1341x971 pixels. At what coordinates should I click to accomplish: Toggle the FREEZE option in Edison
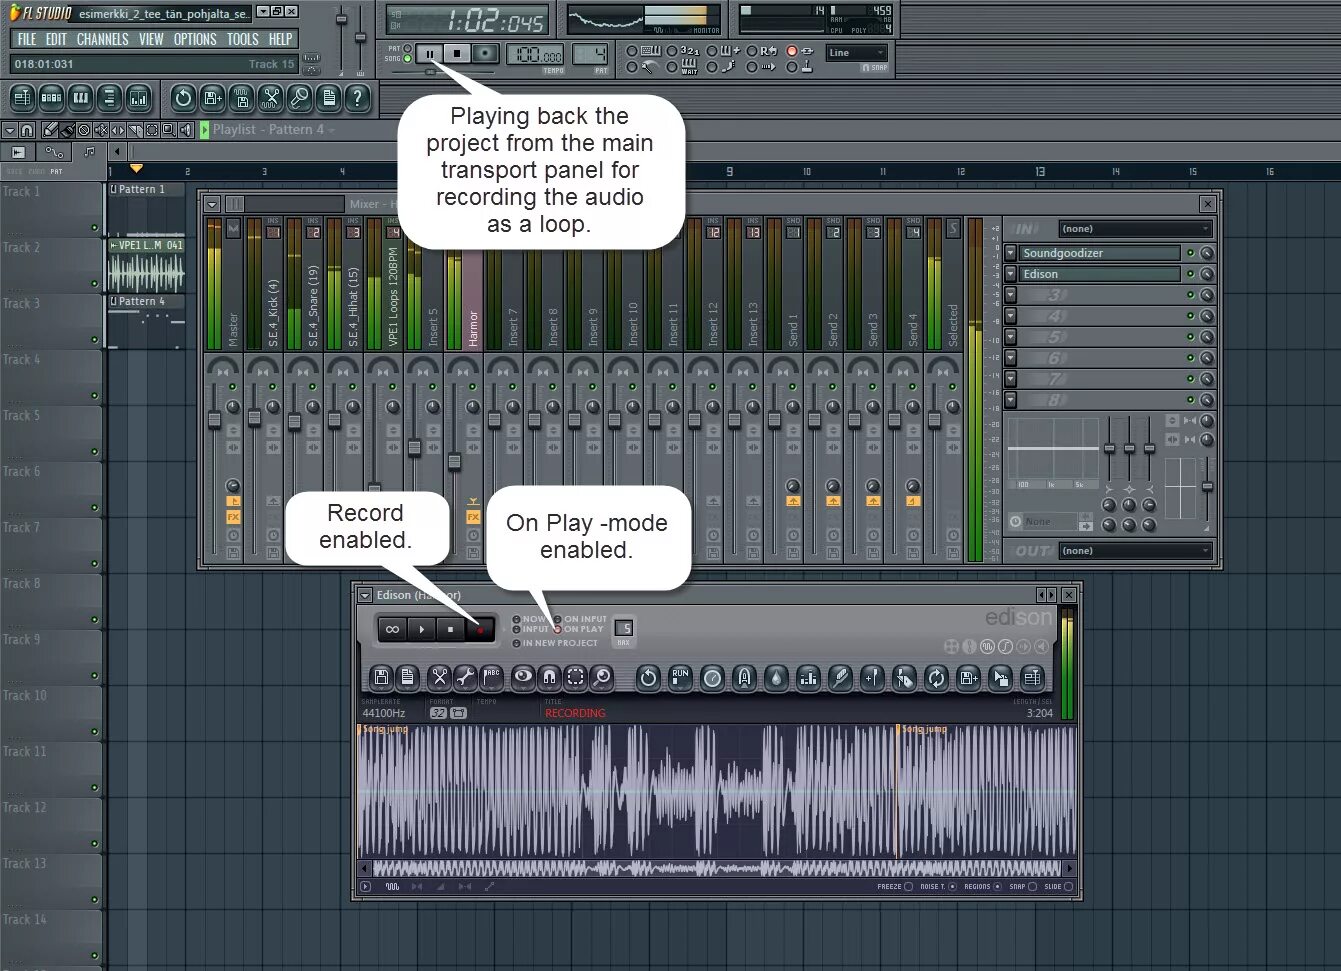coord(908,886)
